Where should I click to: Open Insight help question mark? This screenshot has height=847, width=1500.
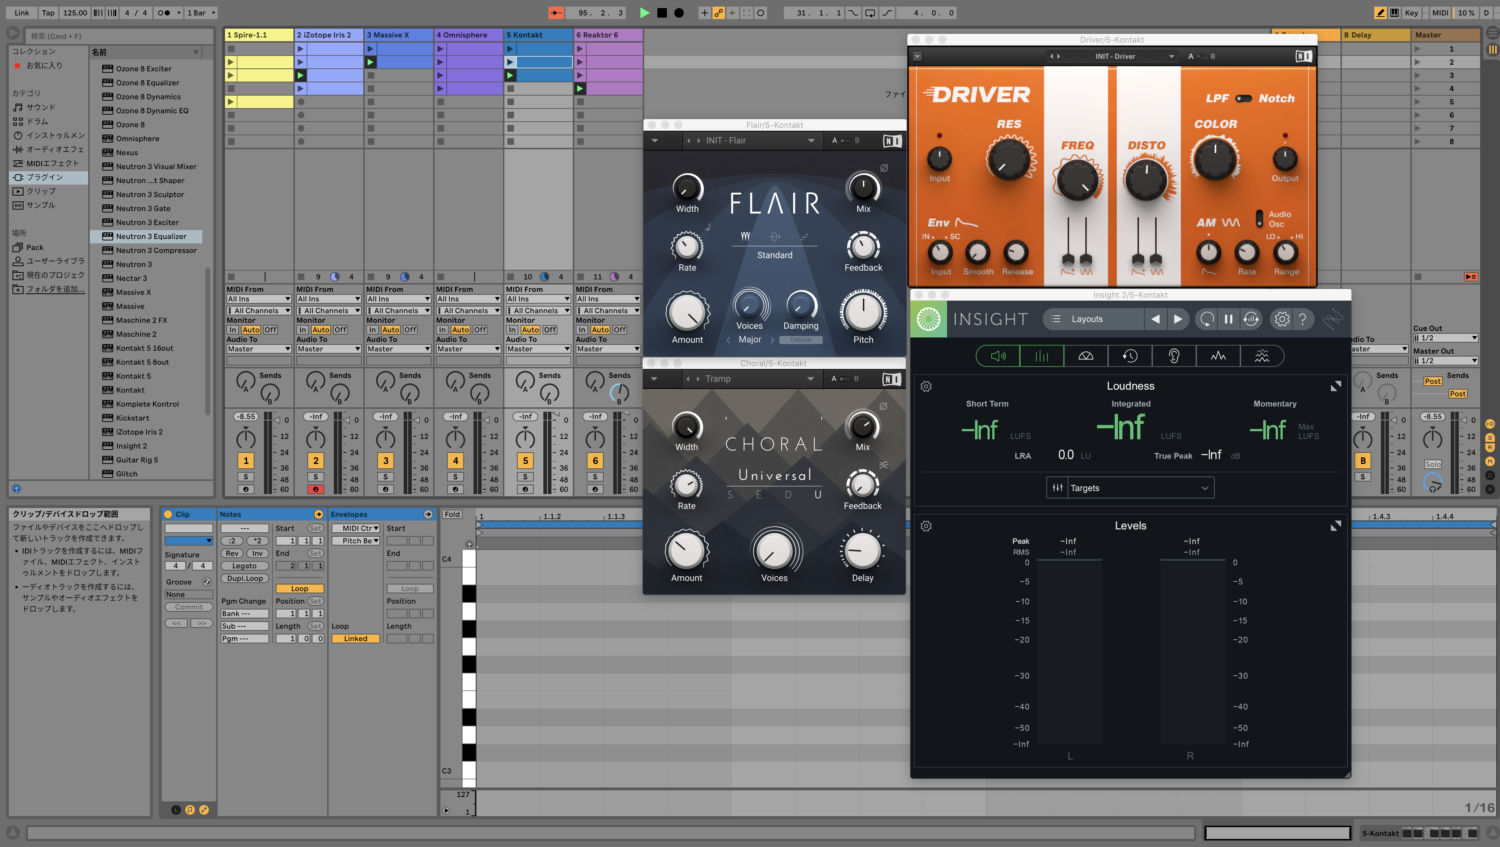click(1302, 319)
